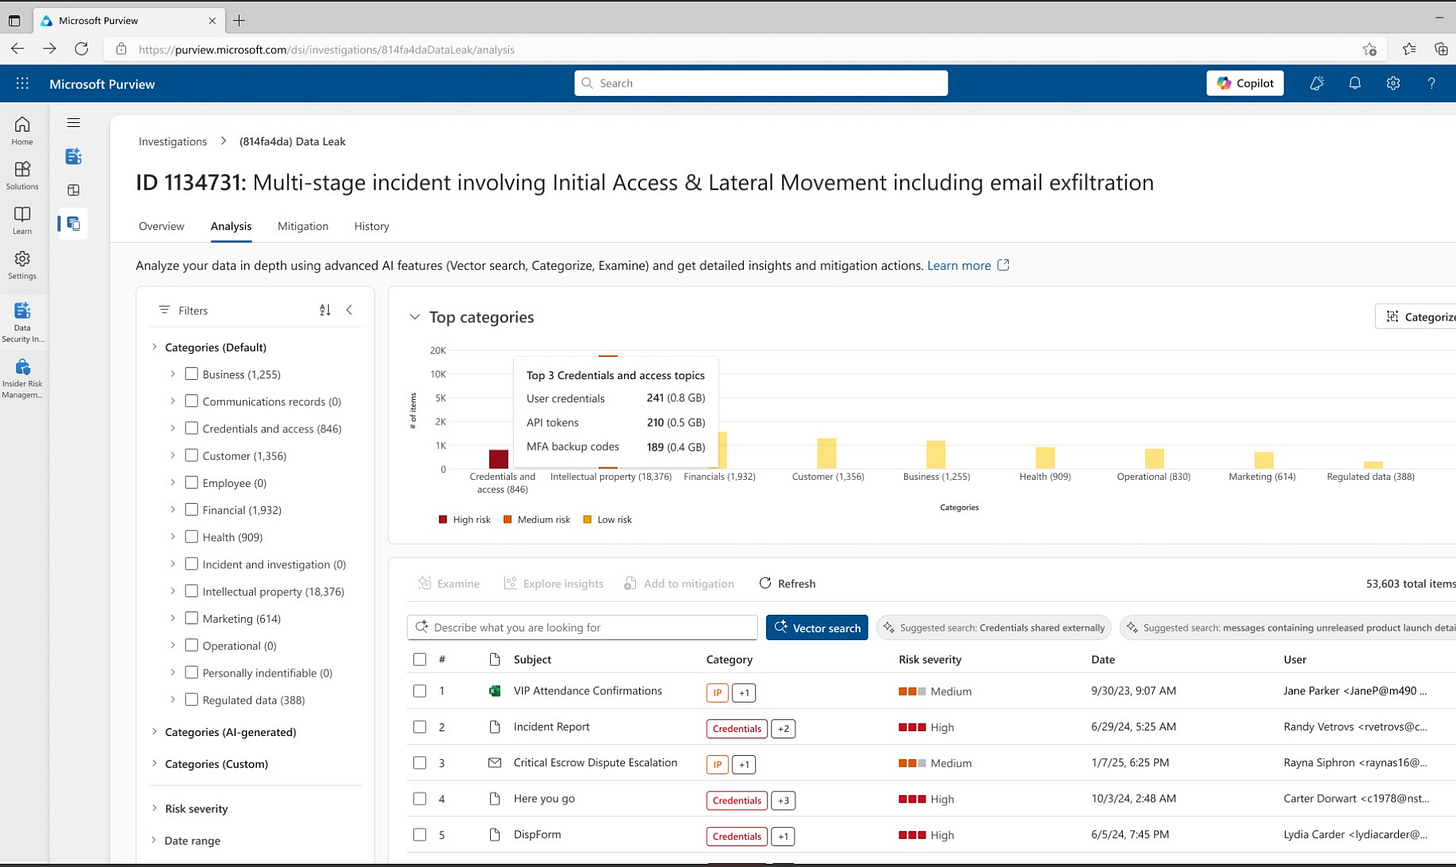Switch to the Overview tab
This screenshot has height=867, width=1456.
click(161, 226)
